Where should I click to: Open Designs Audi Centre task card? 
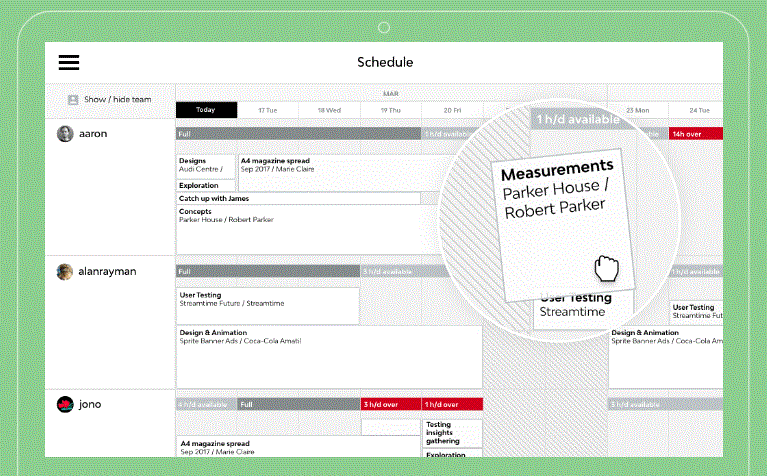coord(205,166)
